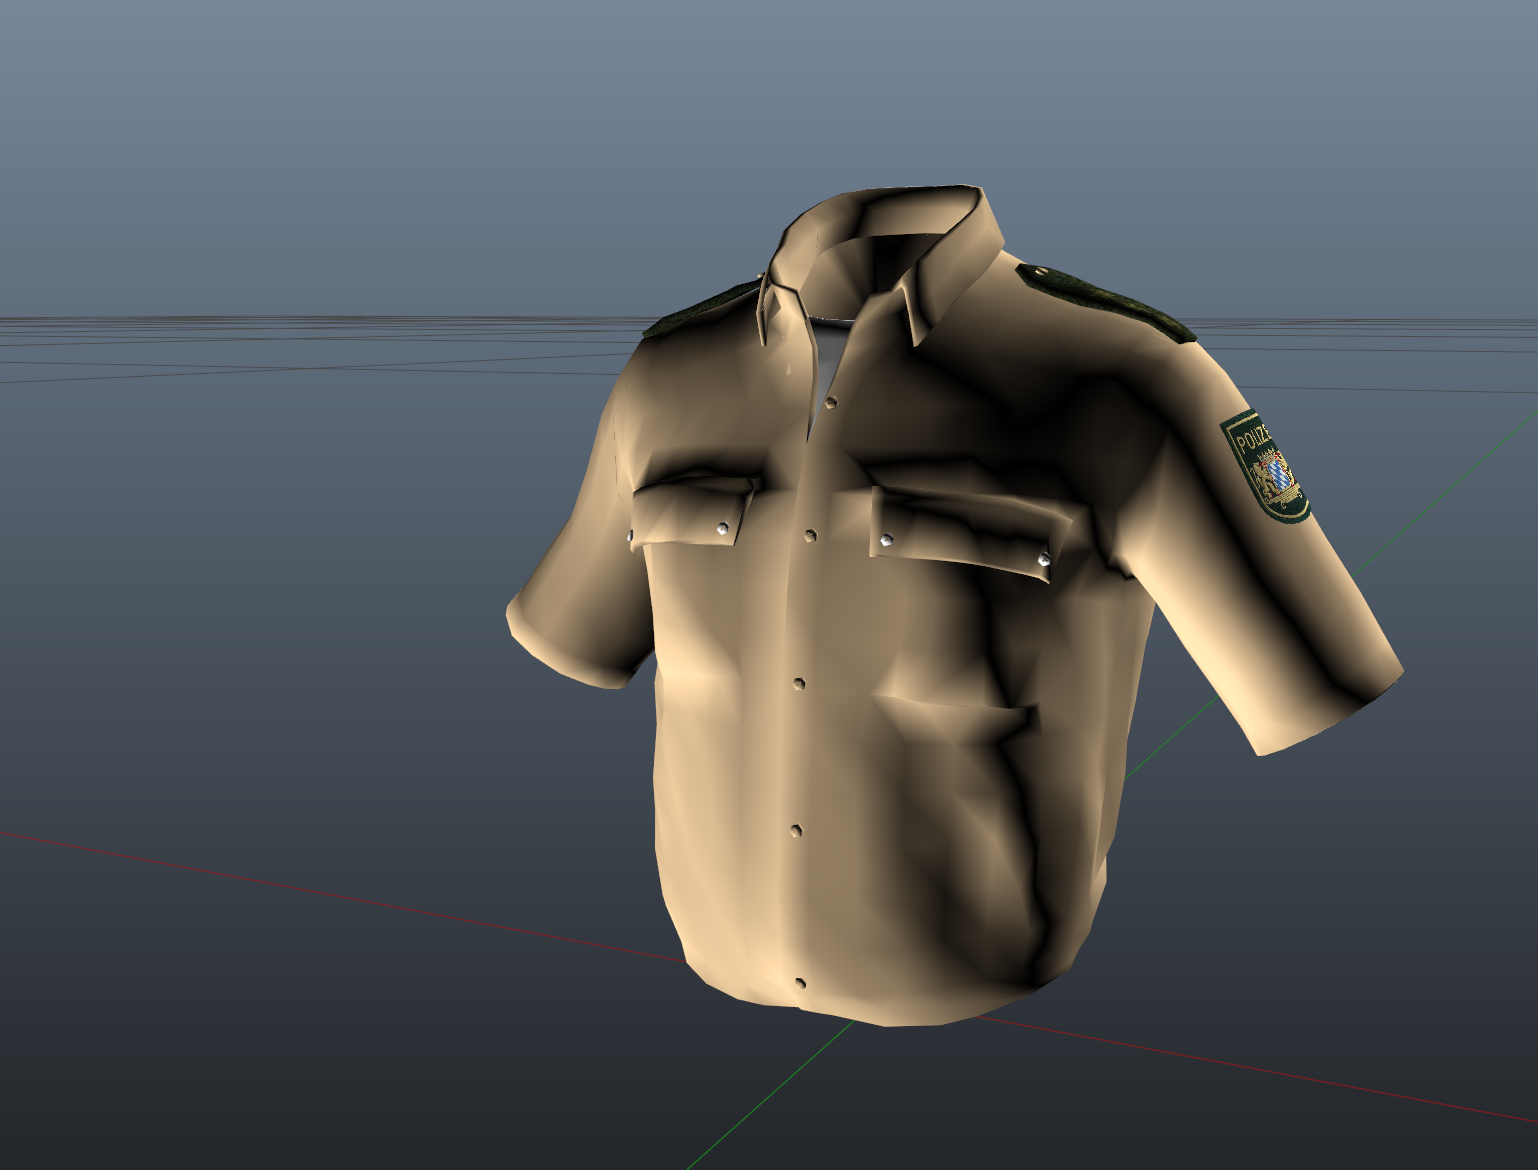Click the inner silver stud on viewer's-left pocket flap
The image size is (1538, 1170).
click(x=721, y=526)
